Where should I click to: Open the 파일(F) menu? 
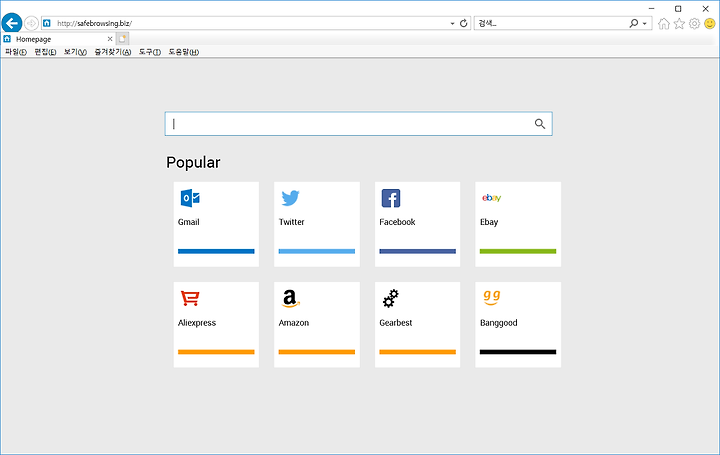(x=16, y=52)
